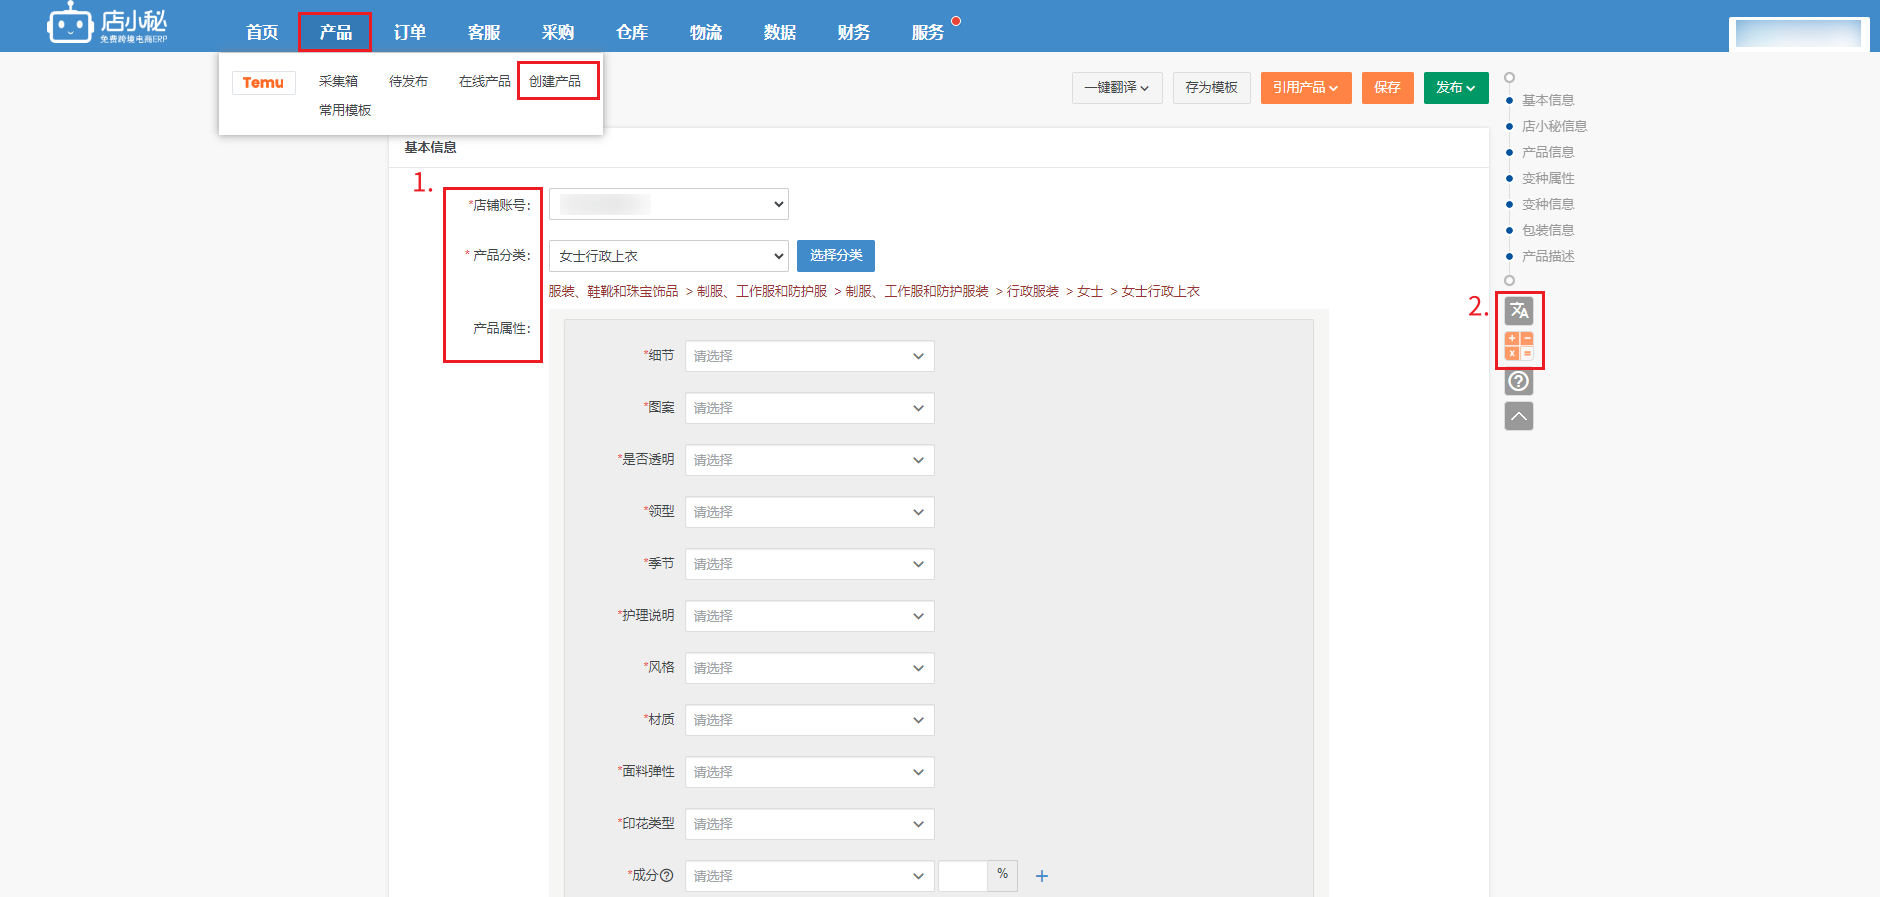Jump to 变种属性 section in side navigation
This screenshot has height=897, width=1880.
(x=1548, y=178)
